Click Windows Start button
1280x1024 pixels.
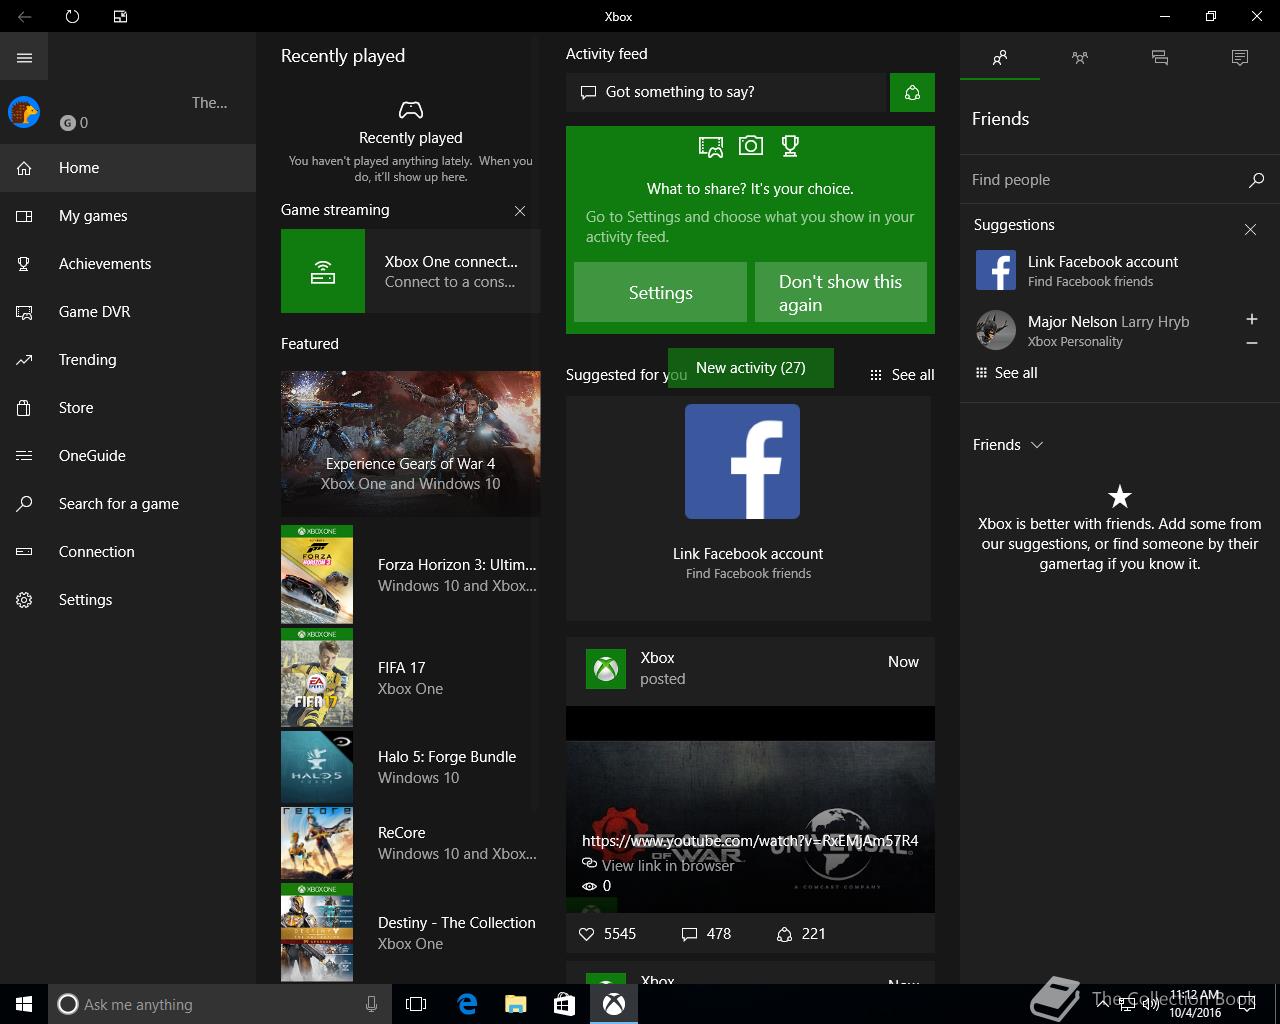24,1004
